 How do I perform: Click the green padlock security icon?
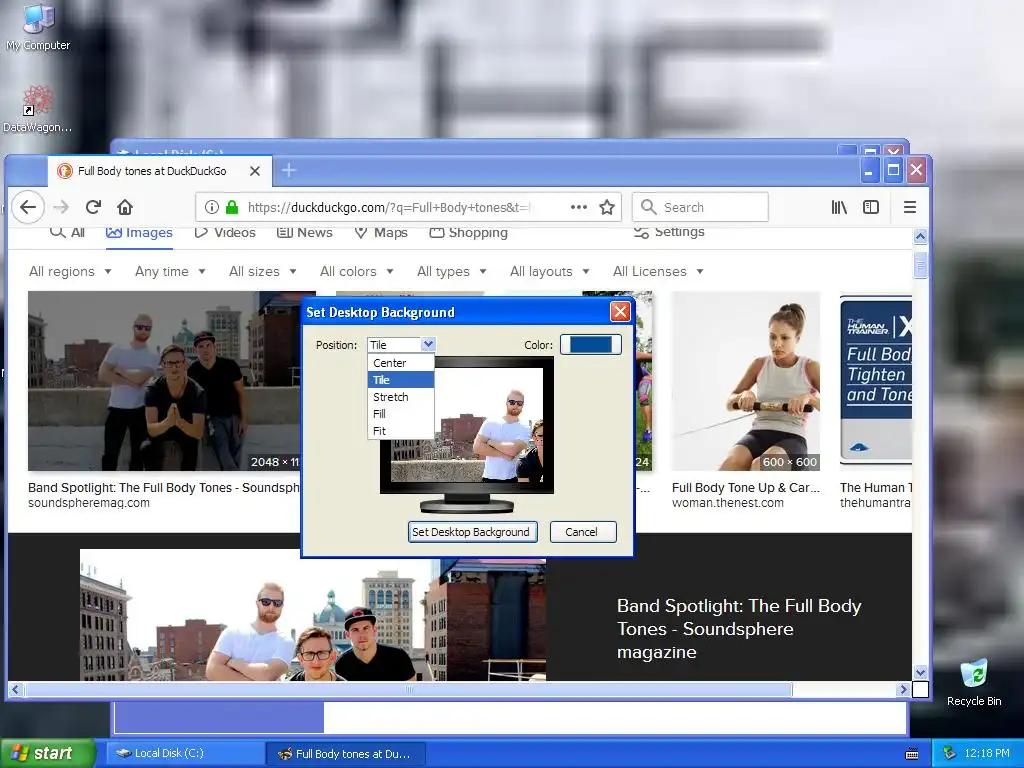click(x=232, y=208)
